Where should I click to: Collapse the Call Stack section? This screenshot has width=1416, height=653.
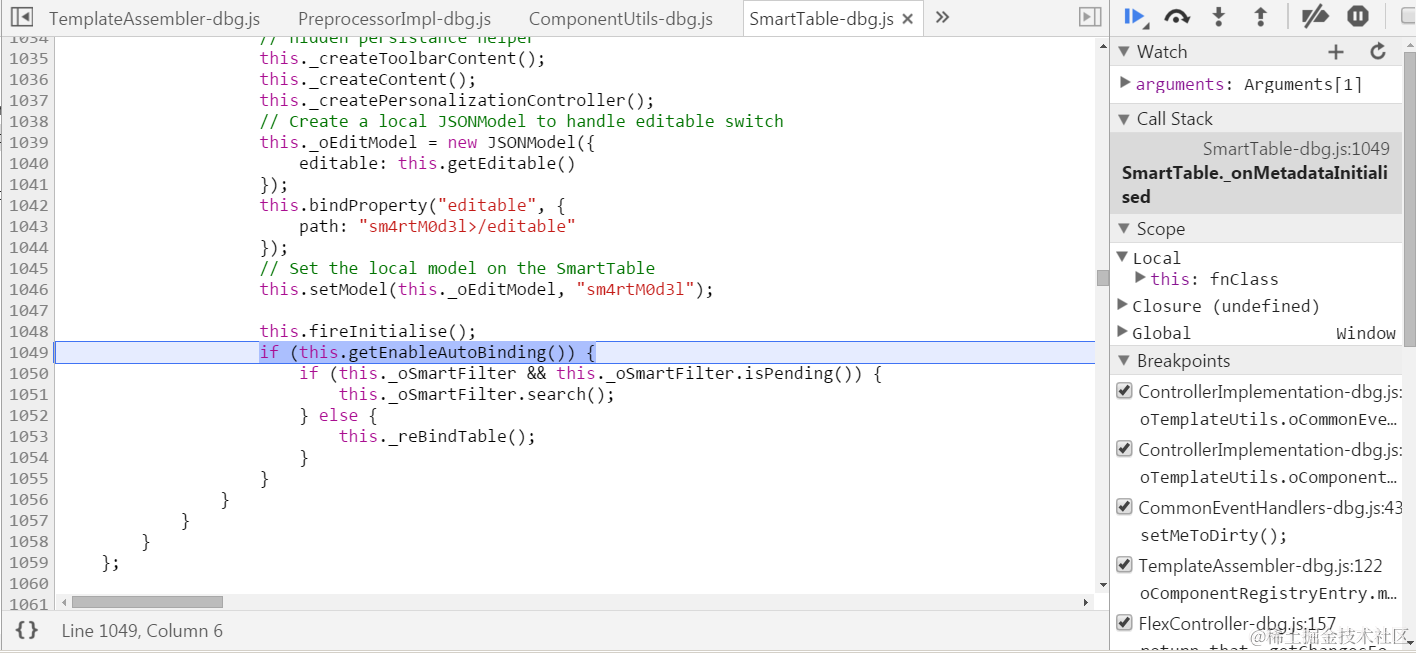coord(1124,118)
